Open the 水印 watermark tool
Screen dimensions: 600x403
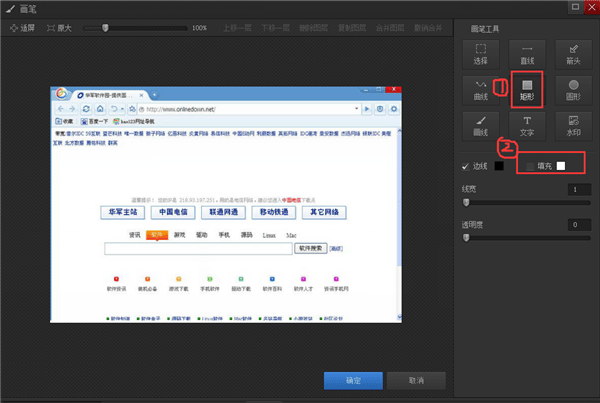click(573, 126)
